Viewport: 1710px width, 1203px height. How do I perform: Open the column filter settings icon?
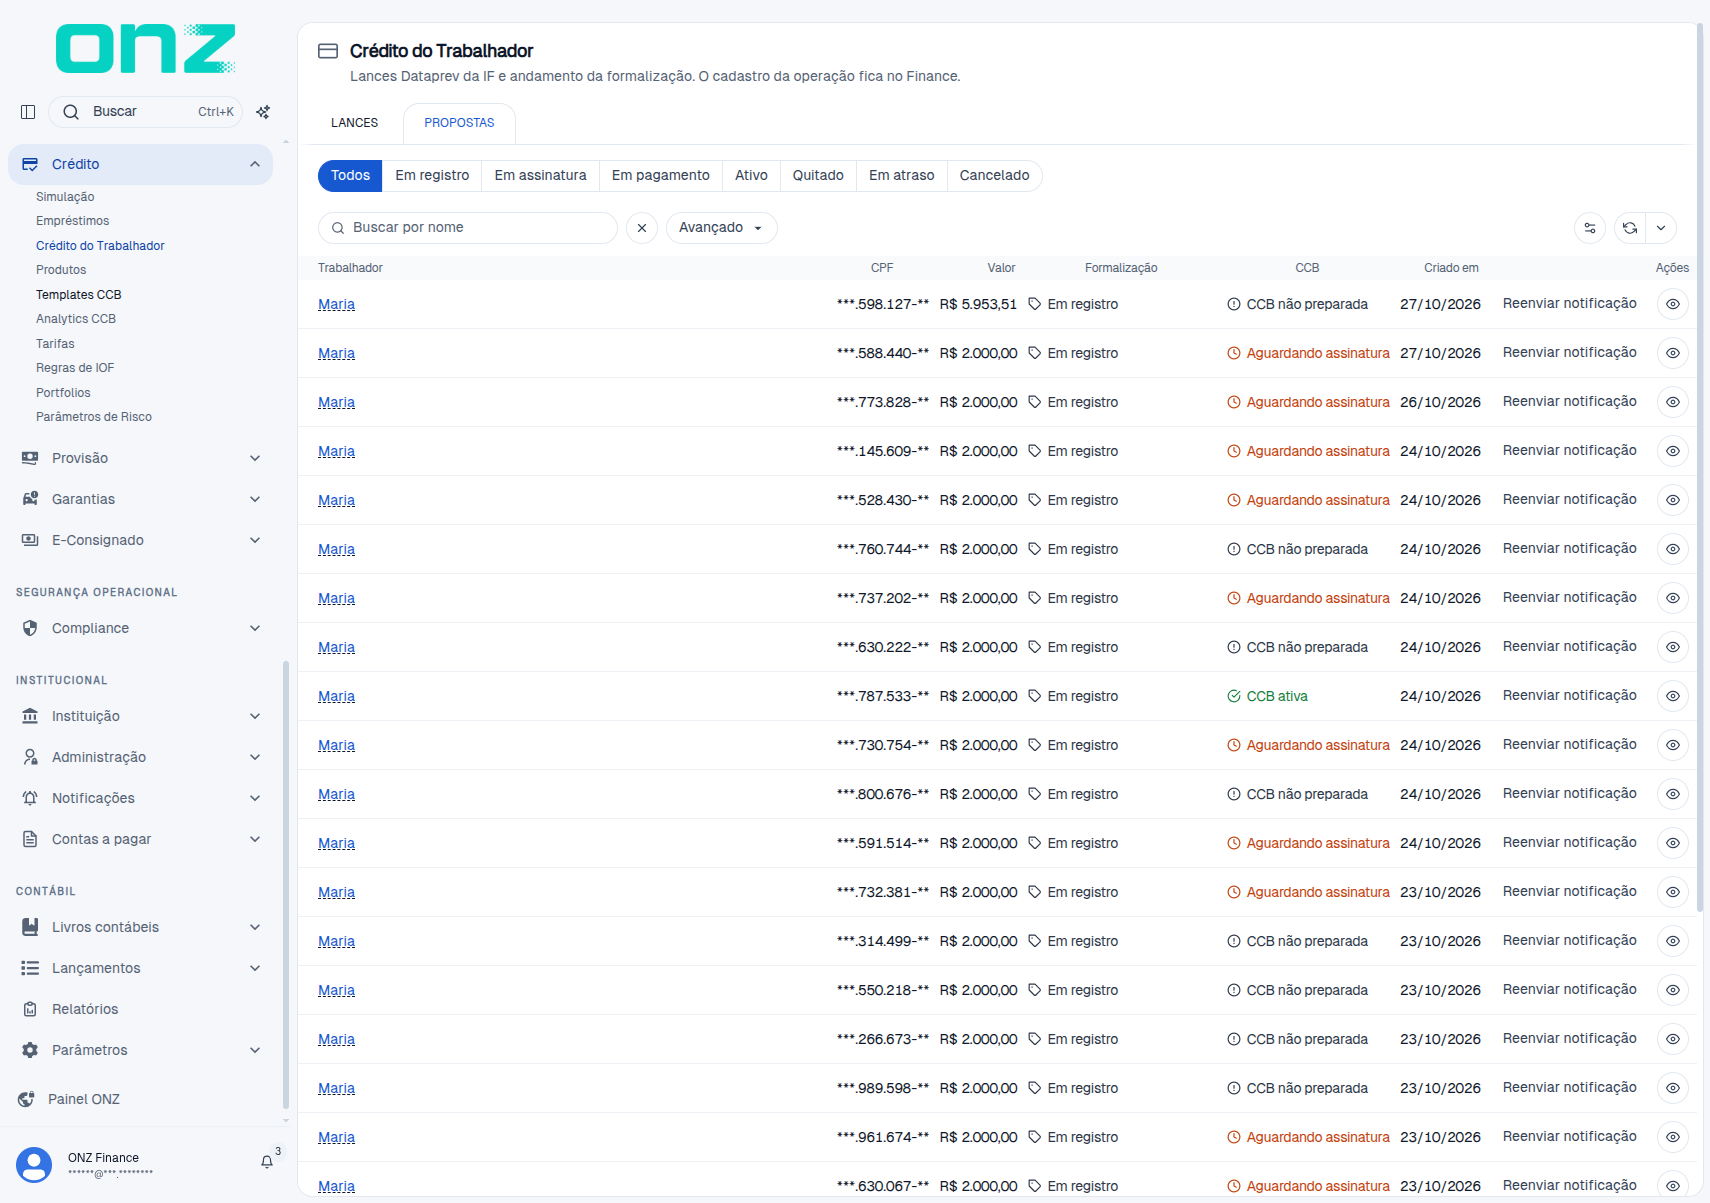[x=1590, y=228]
